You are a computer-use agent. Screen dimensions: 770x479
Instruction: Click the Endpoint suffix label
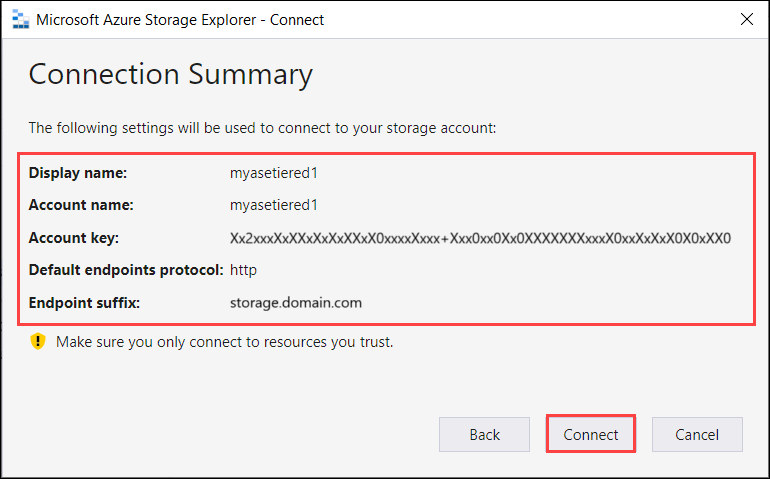84,303
